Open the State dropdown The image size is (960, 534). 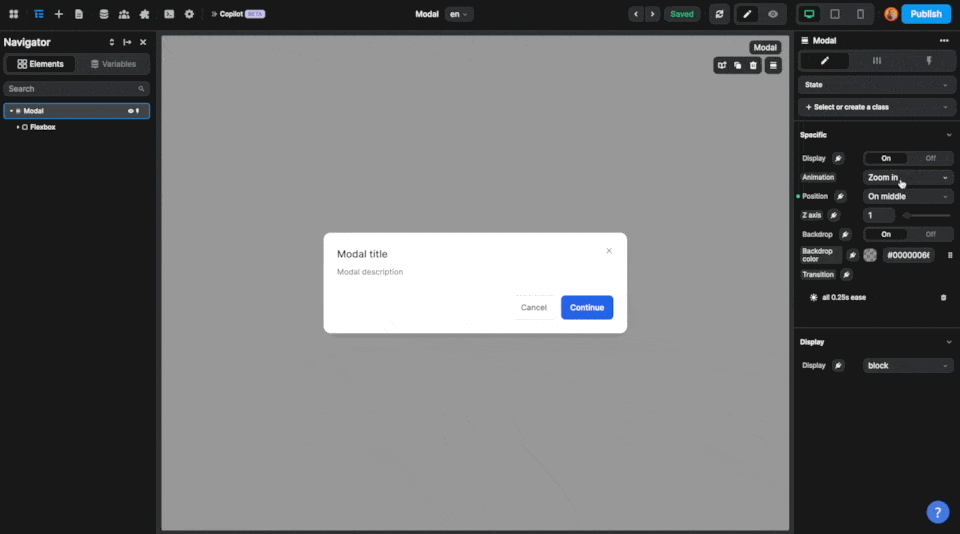pyautogui.click(x=876, y=85)
